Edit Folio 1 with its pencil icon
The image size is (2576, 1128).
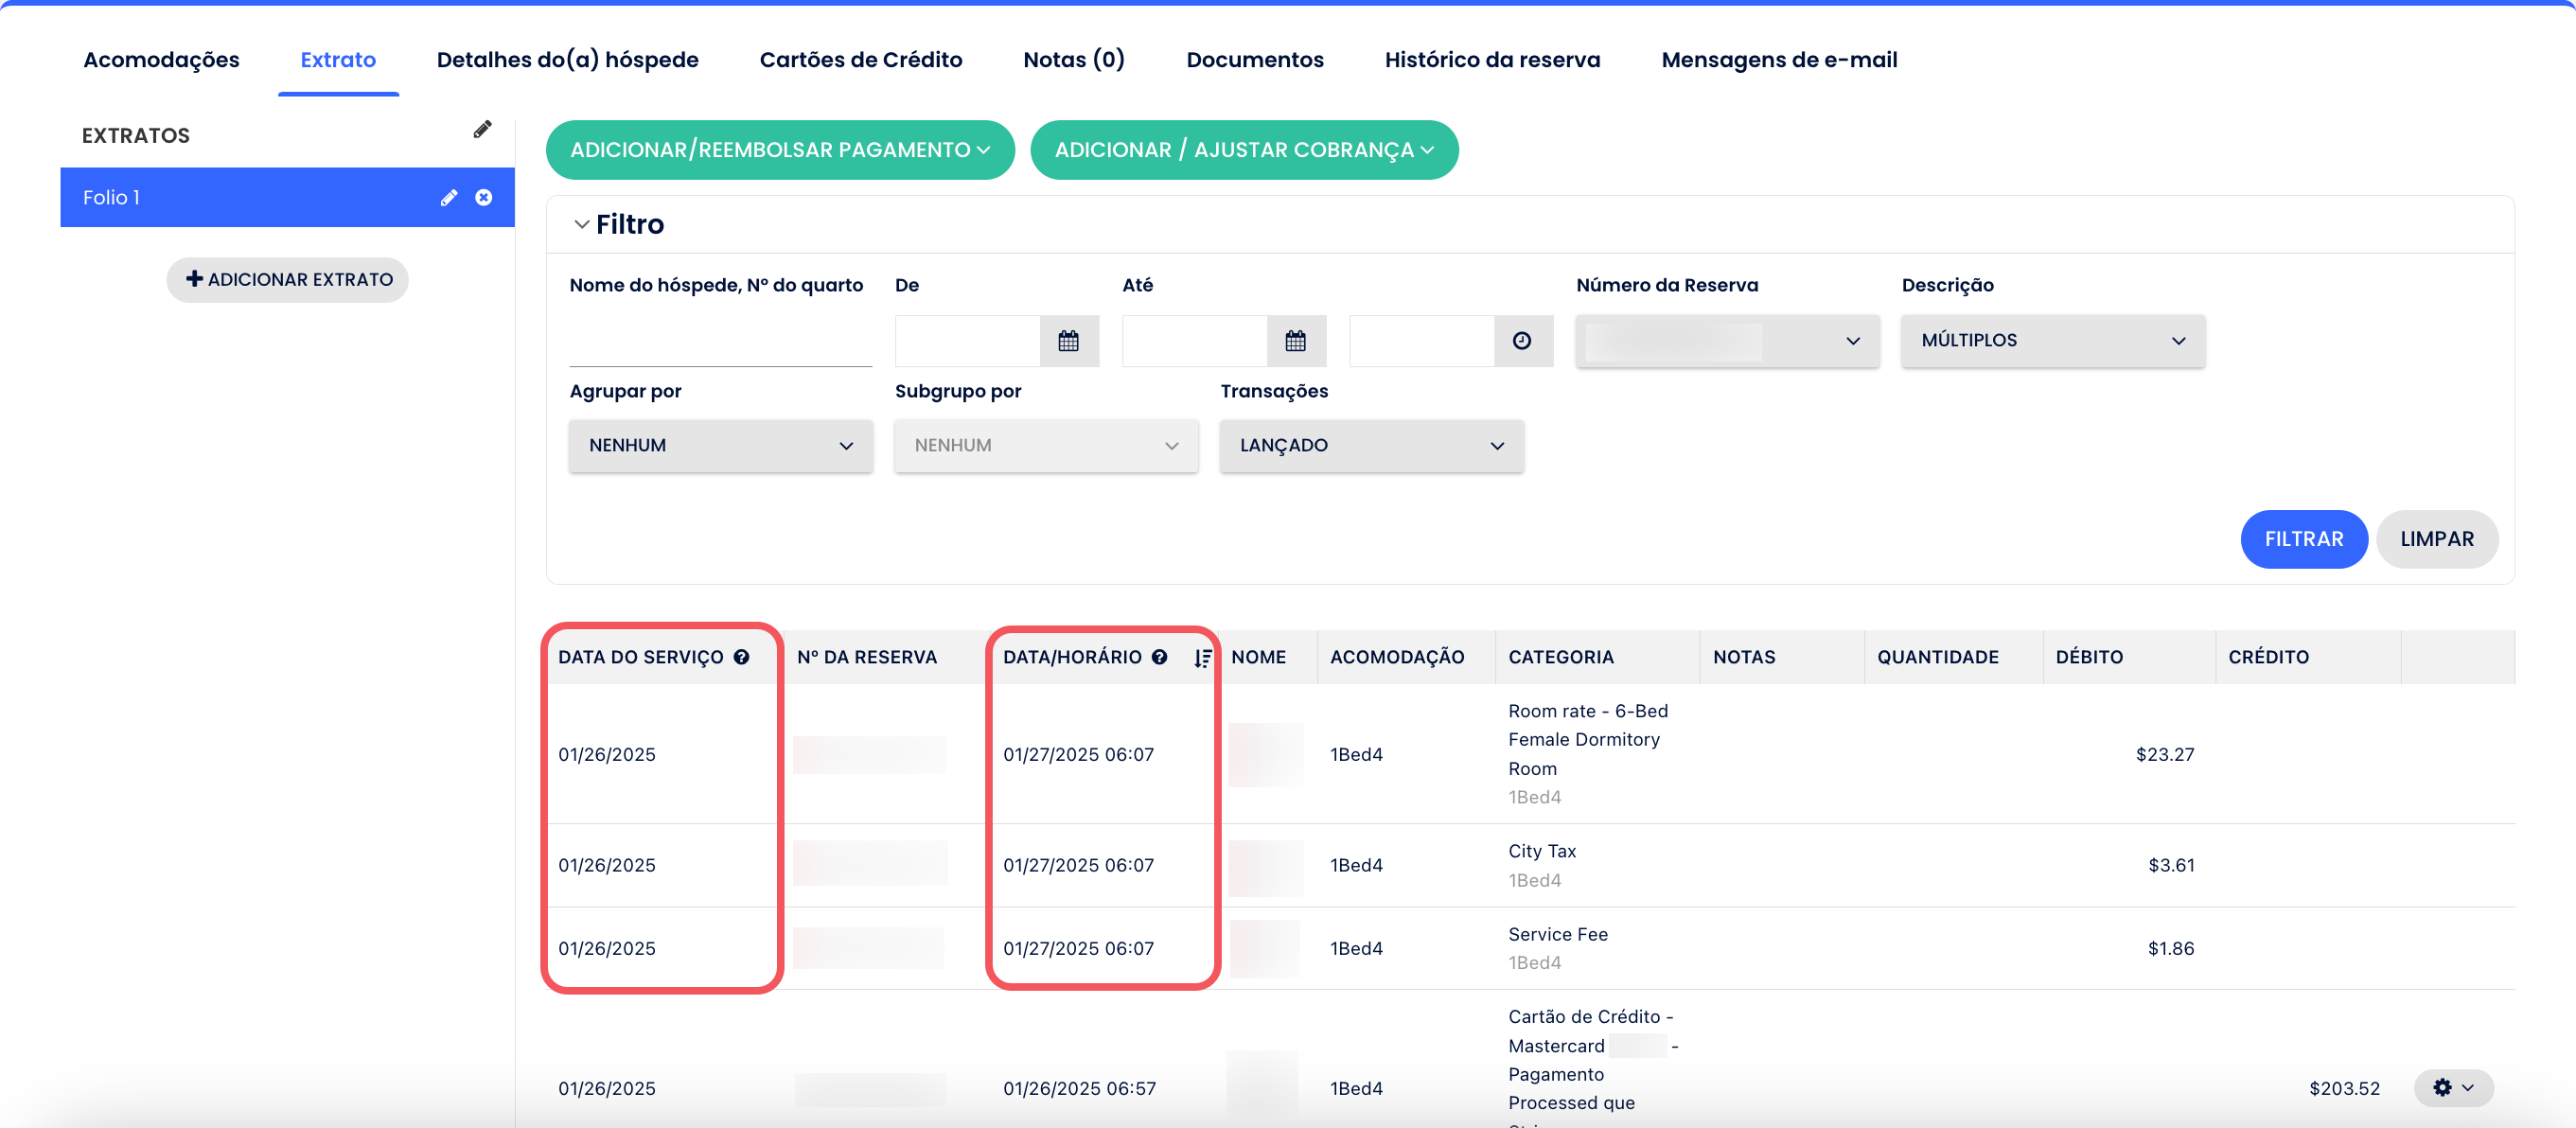[x=449, y=198]
